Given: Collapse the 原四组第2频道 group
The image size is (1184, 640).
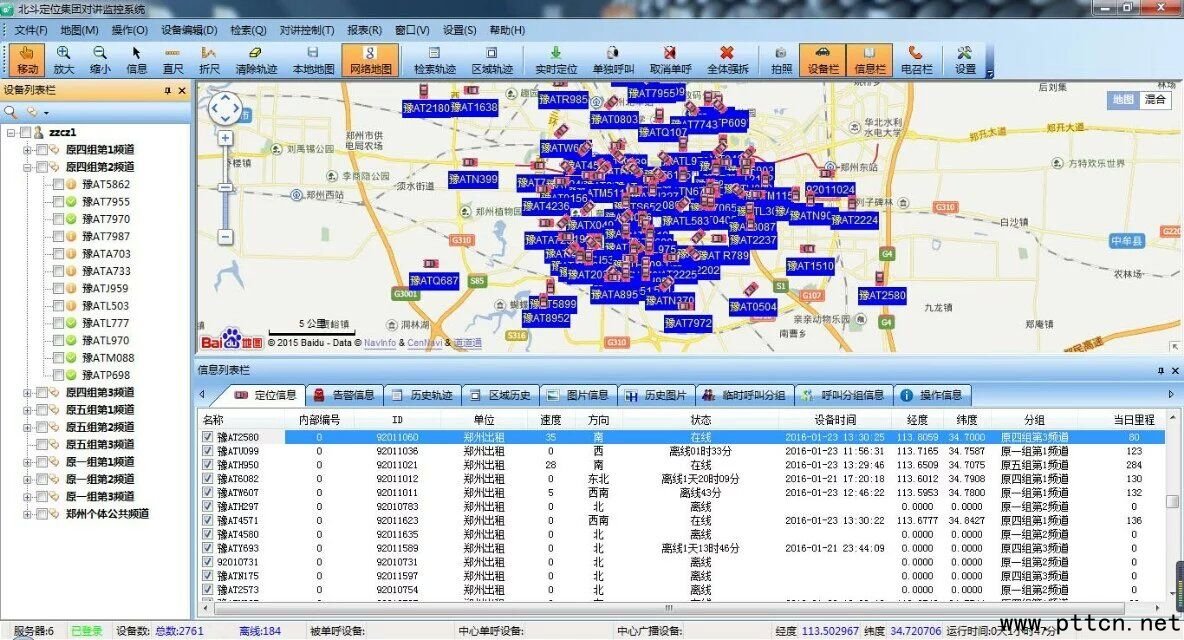Looking at the screenshot, I should [x=27, y=167].
